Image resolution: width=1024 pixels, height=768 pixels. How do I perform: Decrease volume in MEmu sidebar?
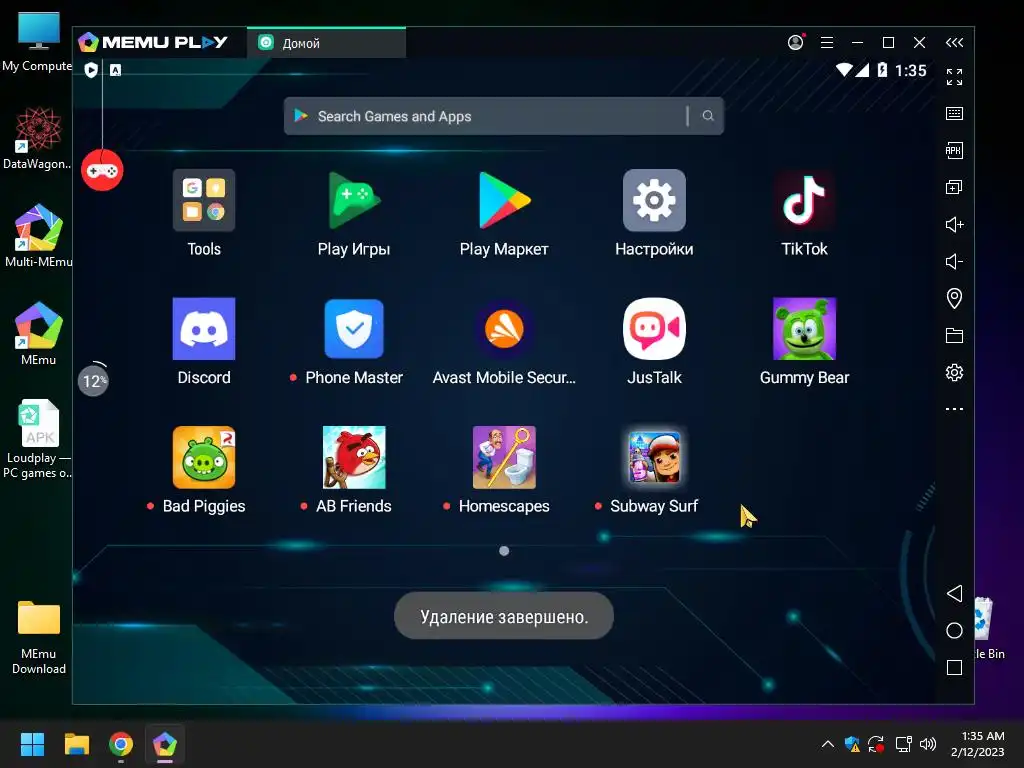click(954, 262)
